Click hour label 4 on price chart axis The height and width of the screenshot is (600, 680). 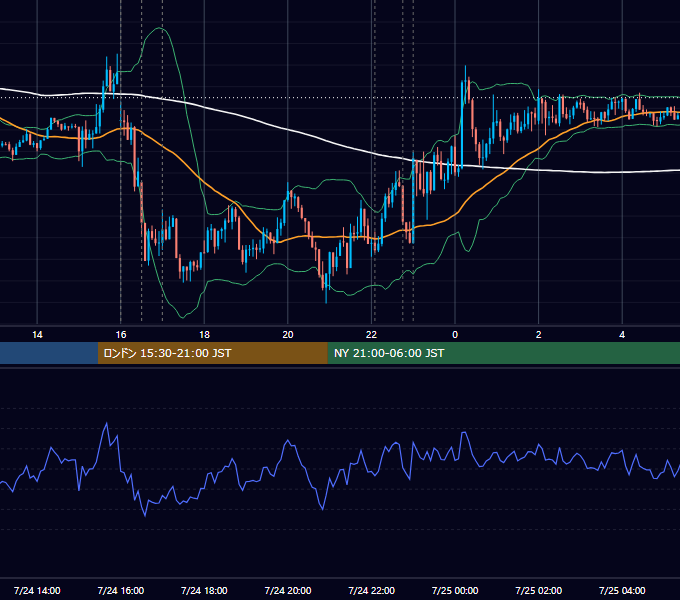point(622,335)
